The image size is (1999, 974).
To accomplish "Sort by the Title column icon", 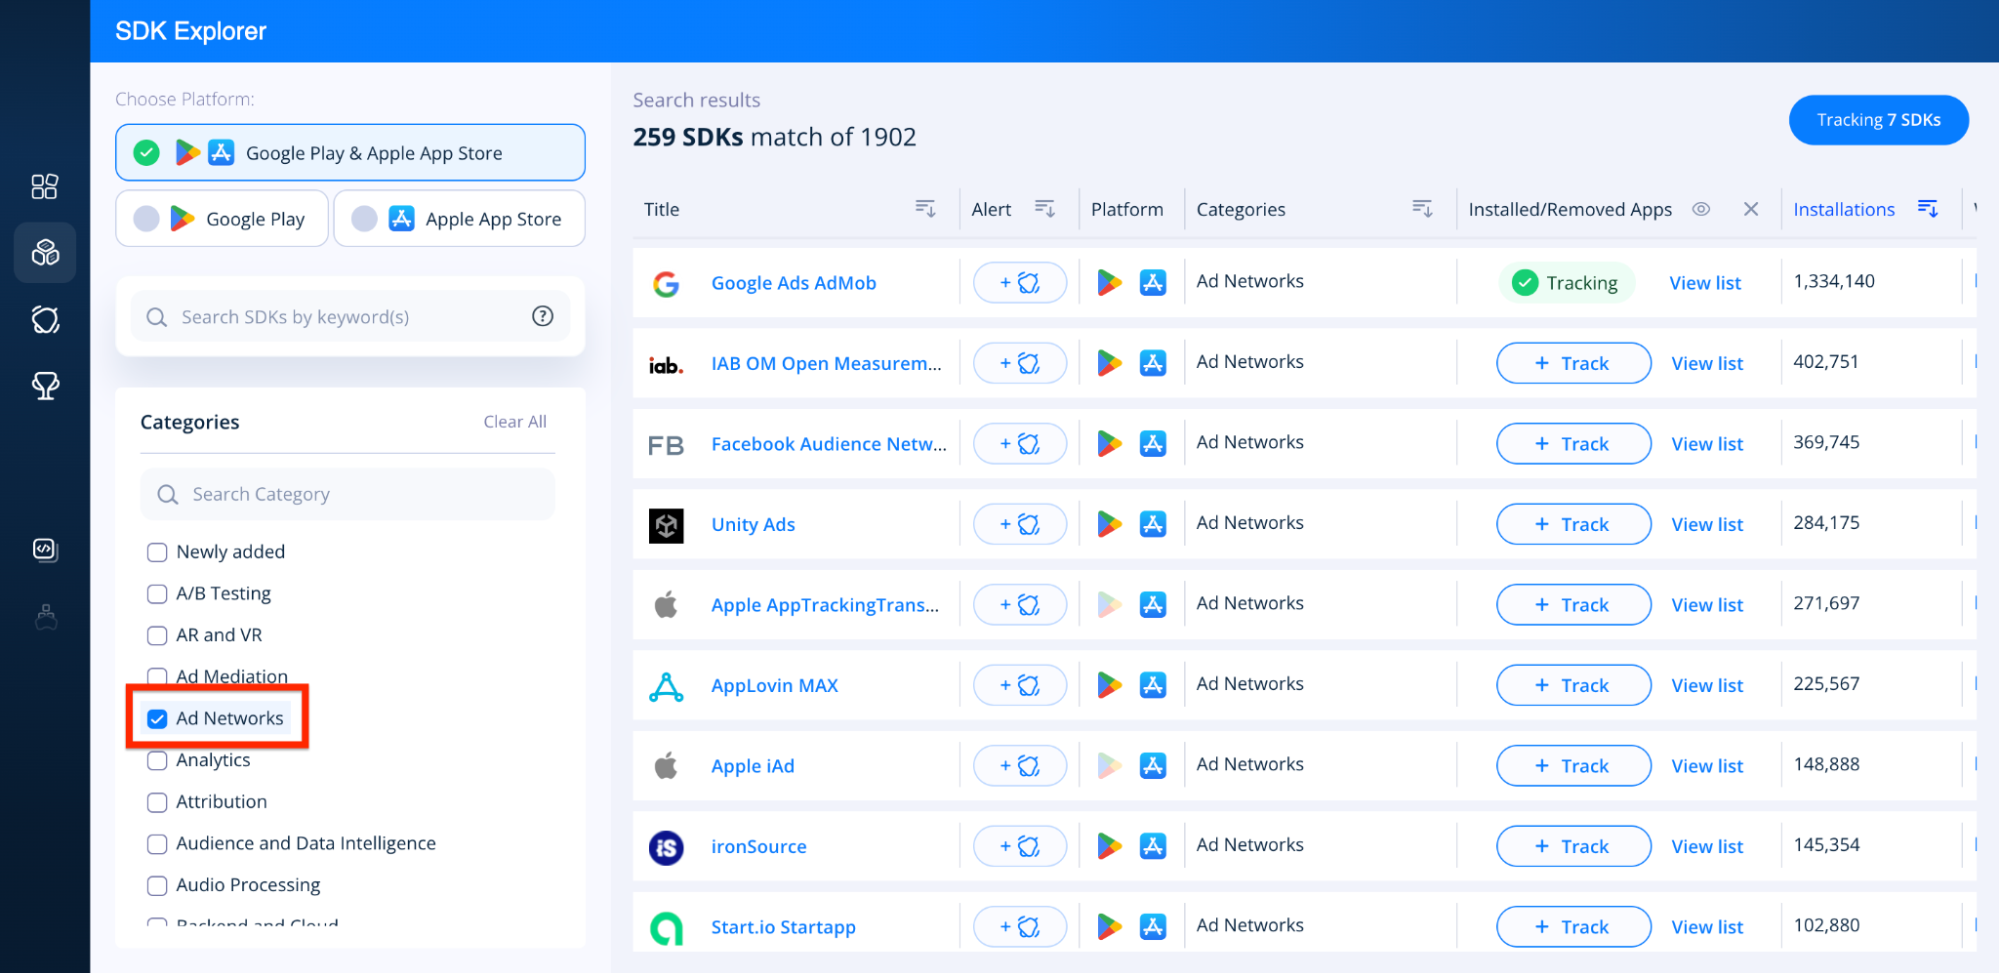I will pyautogui.click(x=926, y=208).
